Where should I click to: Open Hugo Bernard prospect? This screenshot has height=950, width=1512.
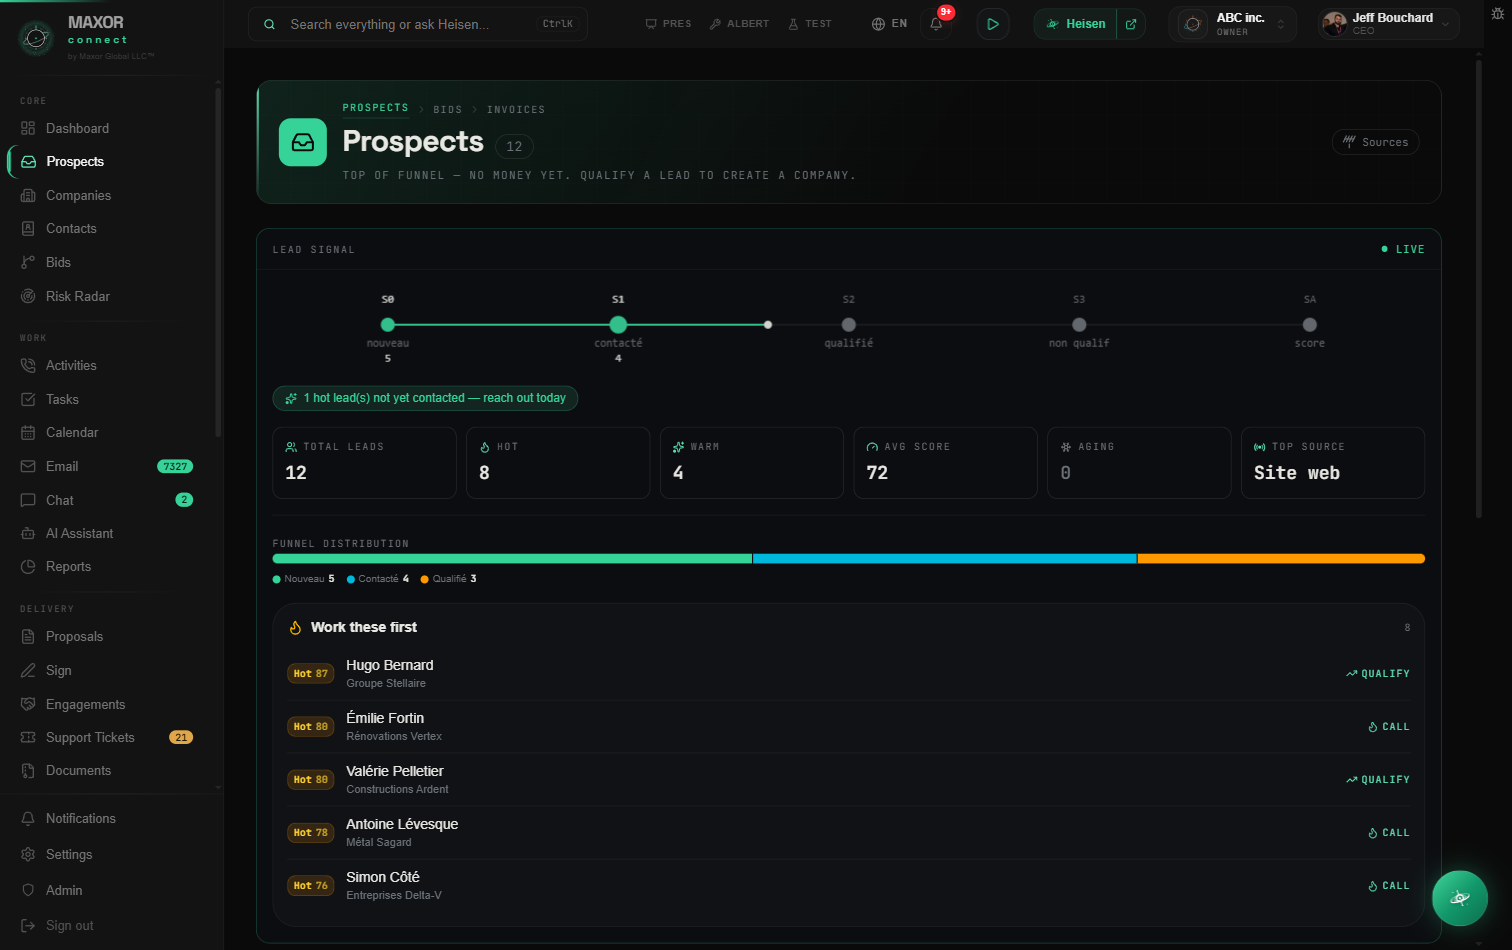click(x=389, y=665)
